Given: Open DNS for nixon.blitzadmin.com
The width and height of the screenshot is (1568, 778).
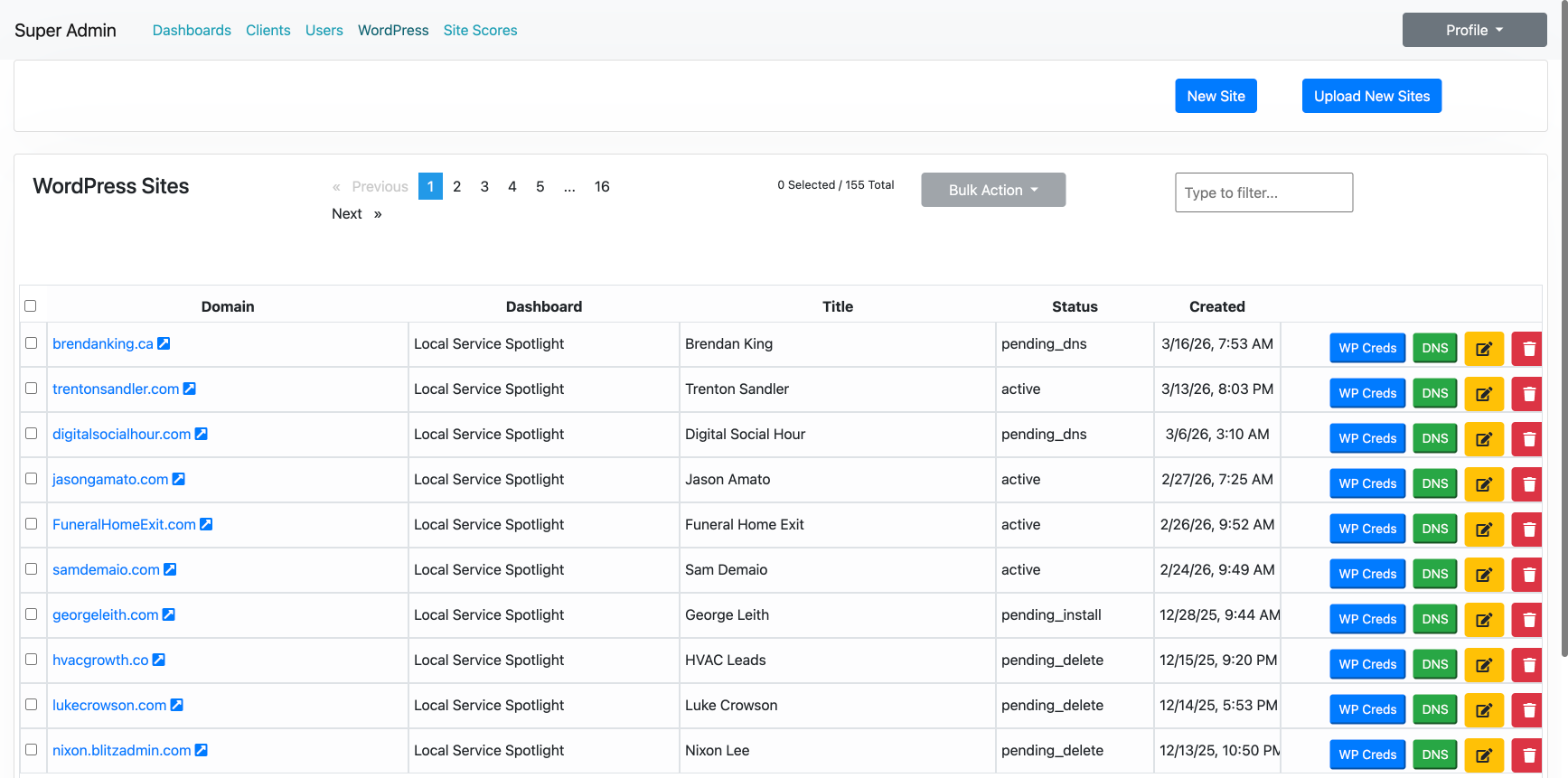Looking at the screenshot, I should pyautogui.click(x=1435, y=755).
